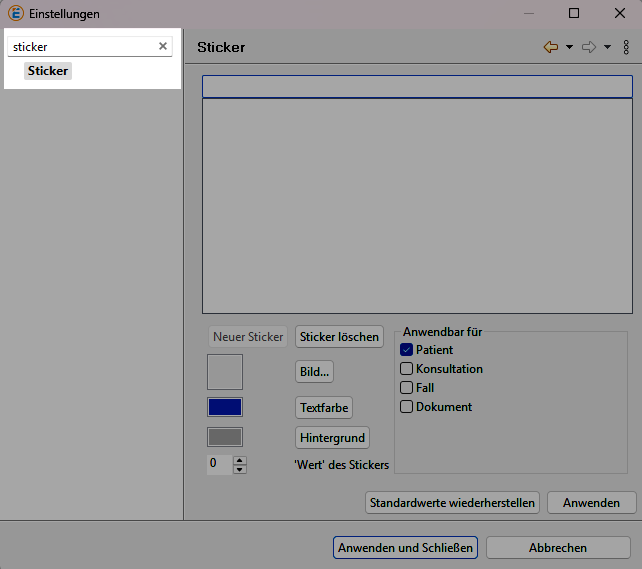642x569 pixels.
Task: Enable the Konsultation checkbox
Action: tap(407, 369)
